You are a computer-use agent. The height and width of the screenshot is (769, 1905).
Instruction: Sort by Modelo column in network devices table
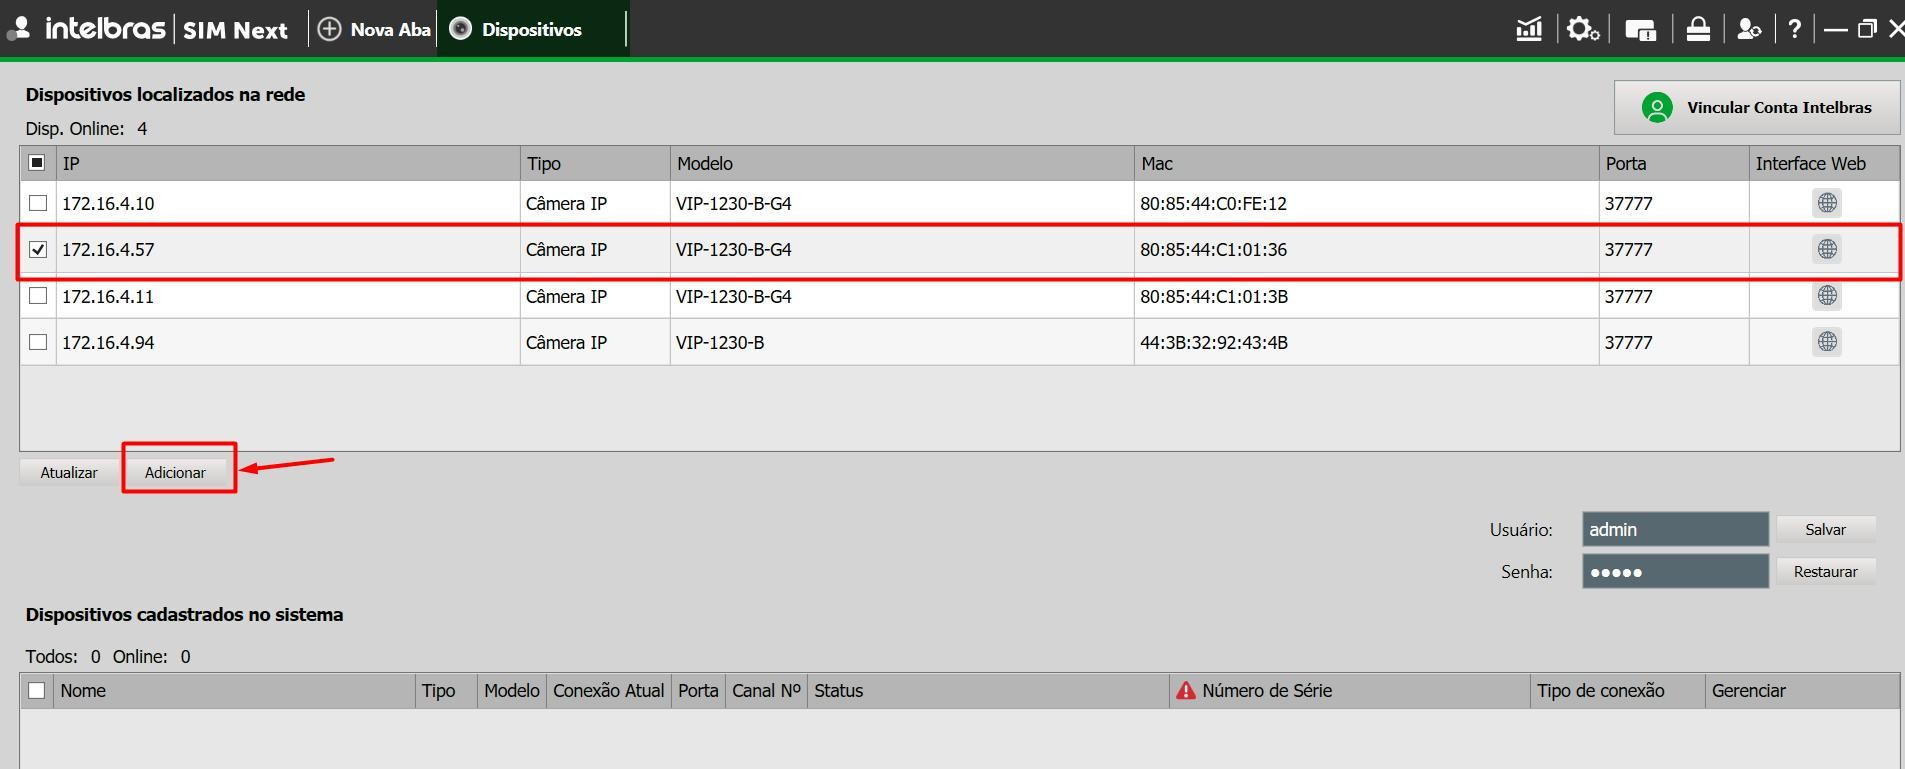pyautogui.click(x=902, y=163)
